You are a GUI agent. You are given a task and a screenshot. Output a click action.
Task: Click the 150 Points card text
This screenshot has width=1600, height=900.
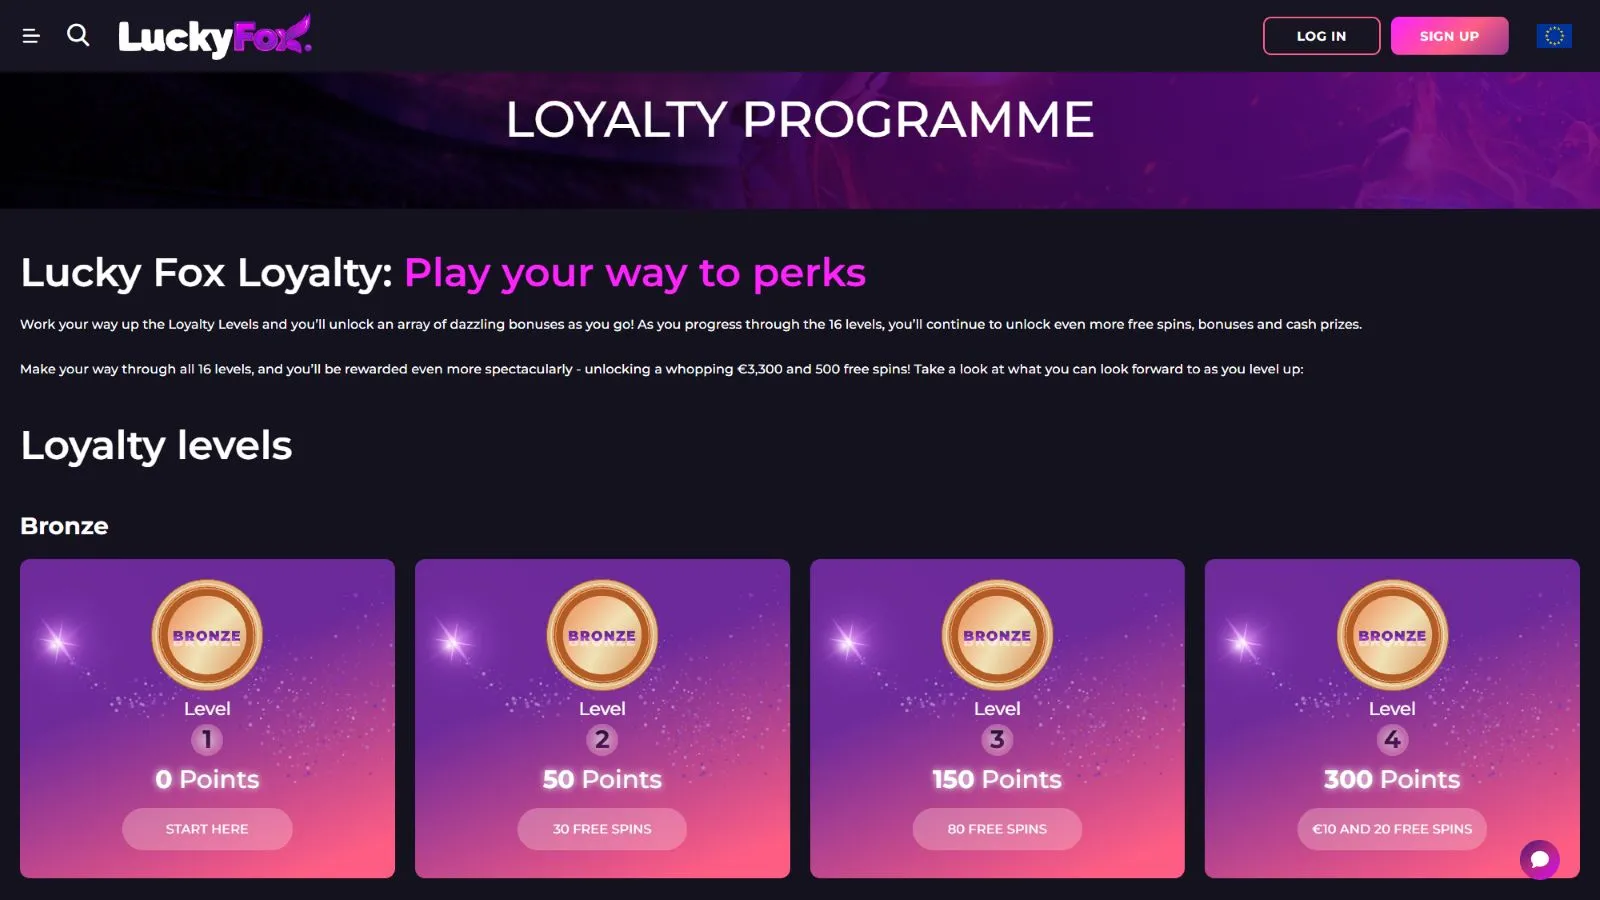pyautogui.click(x=997, y=779)
